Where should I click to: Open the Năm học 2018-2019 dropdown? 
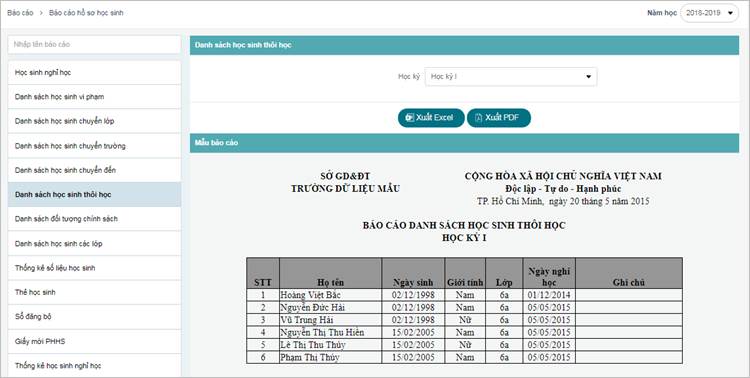[709, 13]
